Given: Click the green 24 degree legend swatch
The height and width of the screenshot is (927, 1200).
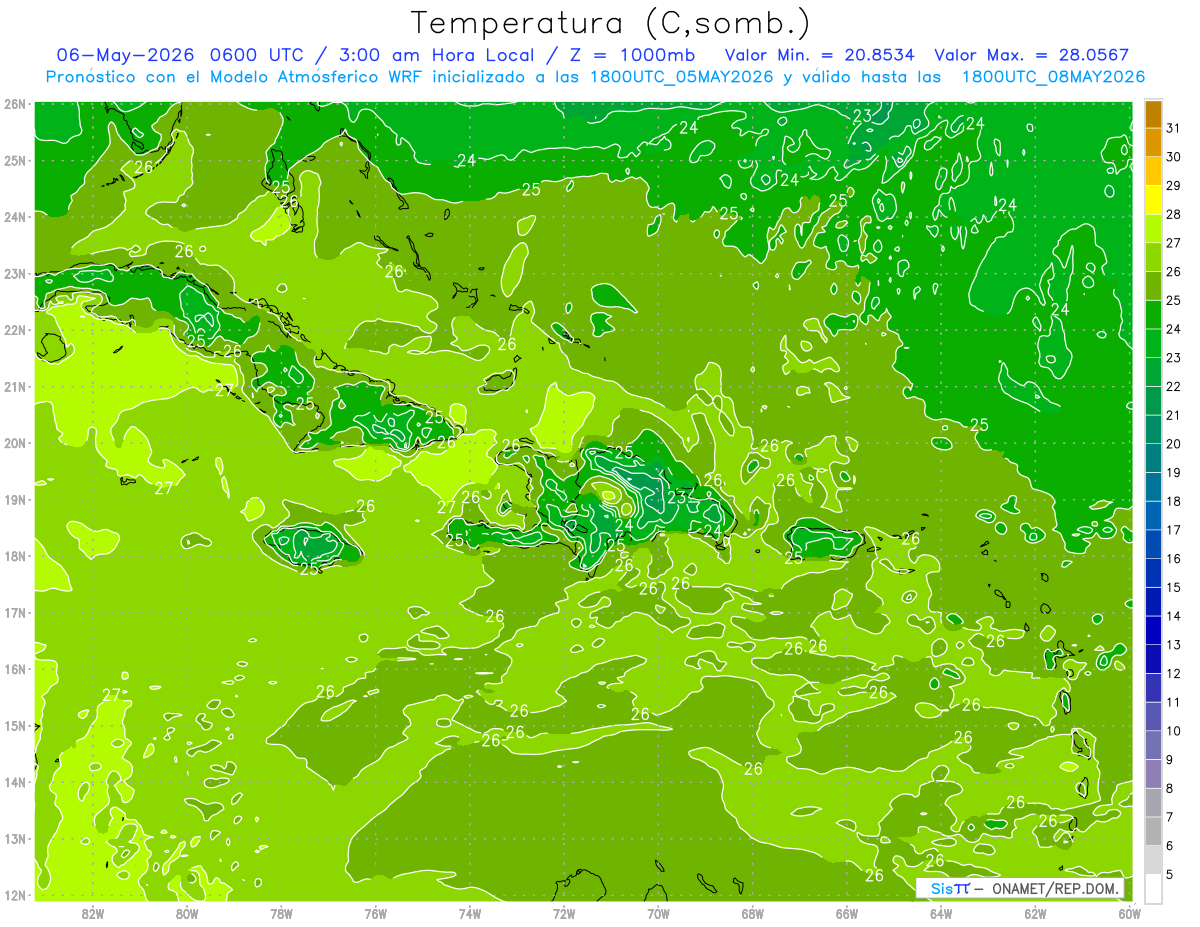Looking at the screenshot, I should [1153, 315].
